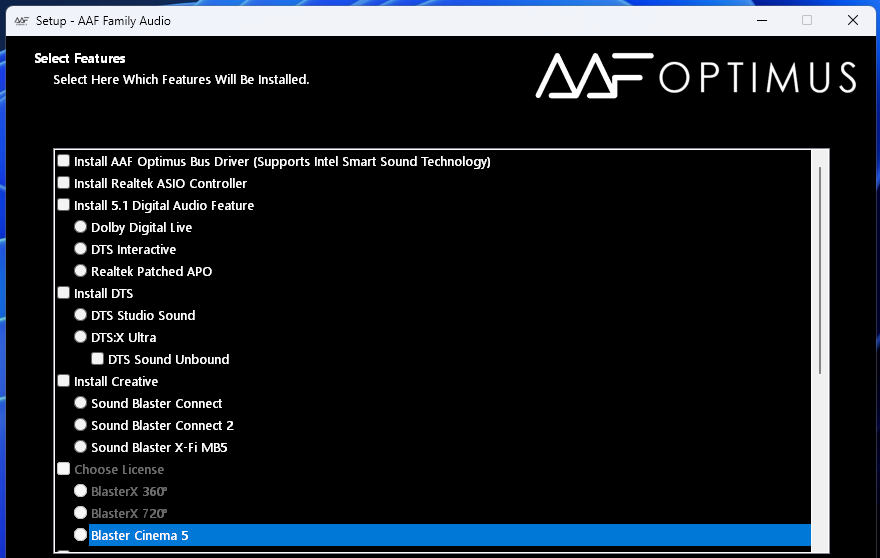
Task: Click the Install Realtek ASIO Controller label
Action: (161, 184)
